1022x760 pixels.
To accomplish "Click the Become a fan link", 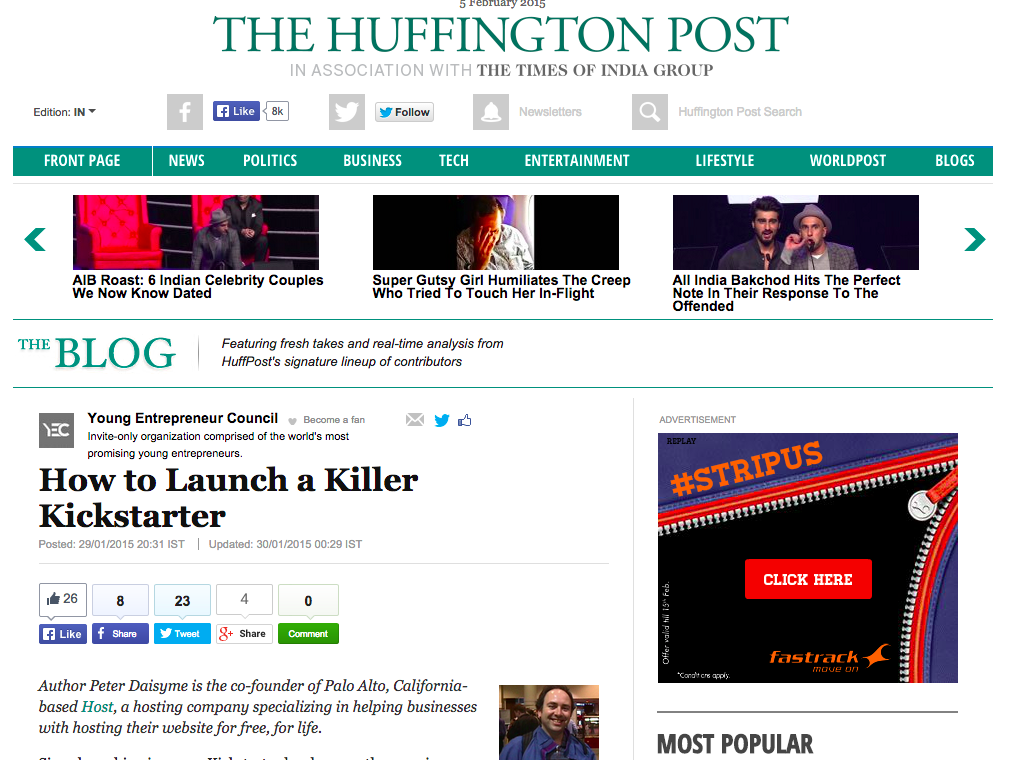I will tap(334, 420).
